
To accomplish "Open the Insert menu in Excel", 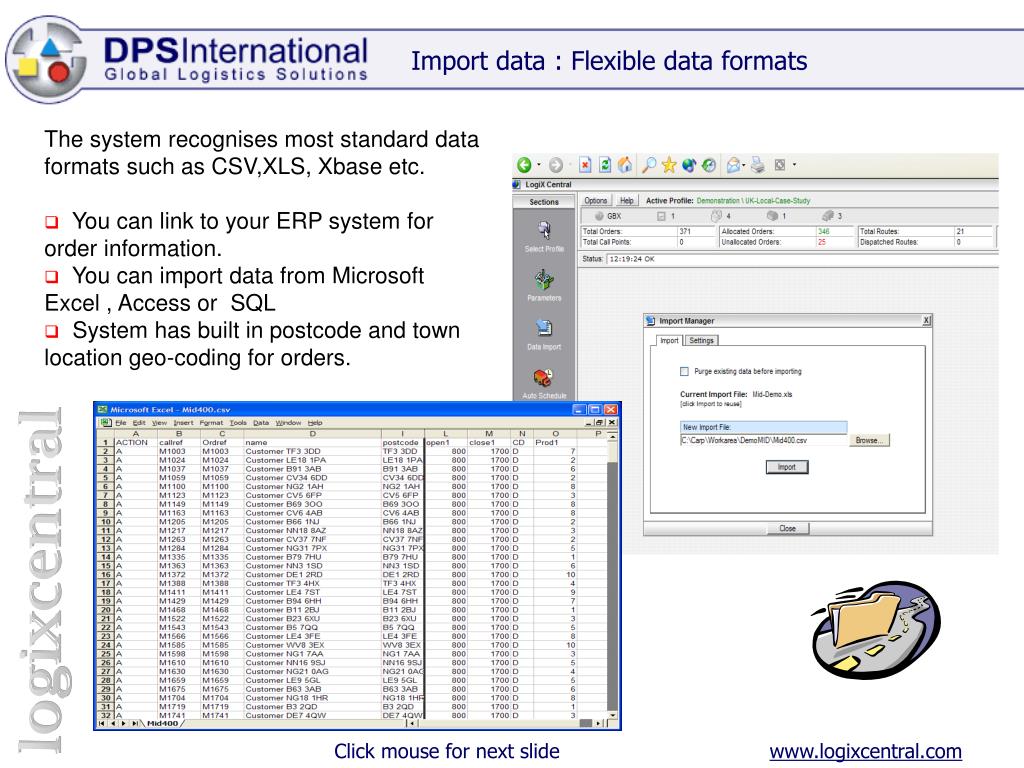I will click(x=184, y=423).
